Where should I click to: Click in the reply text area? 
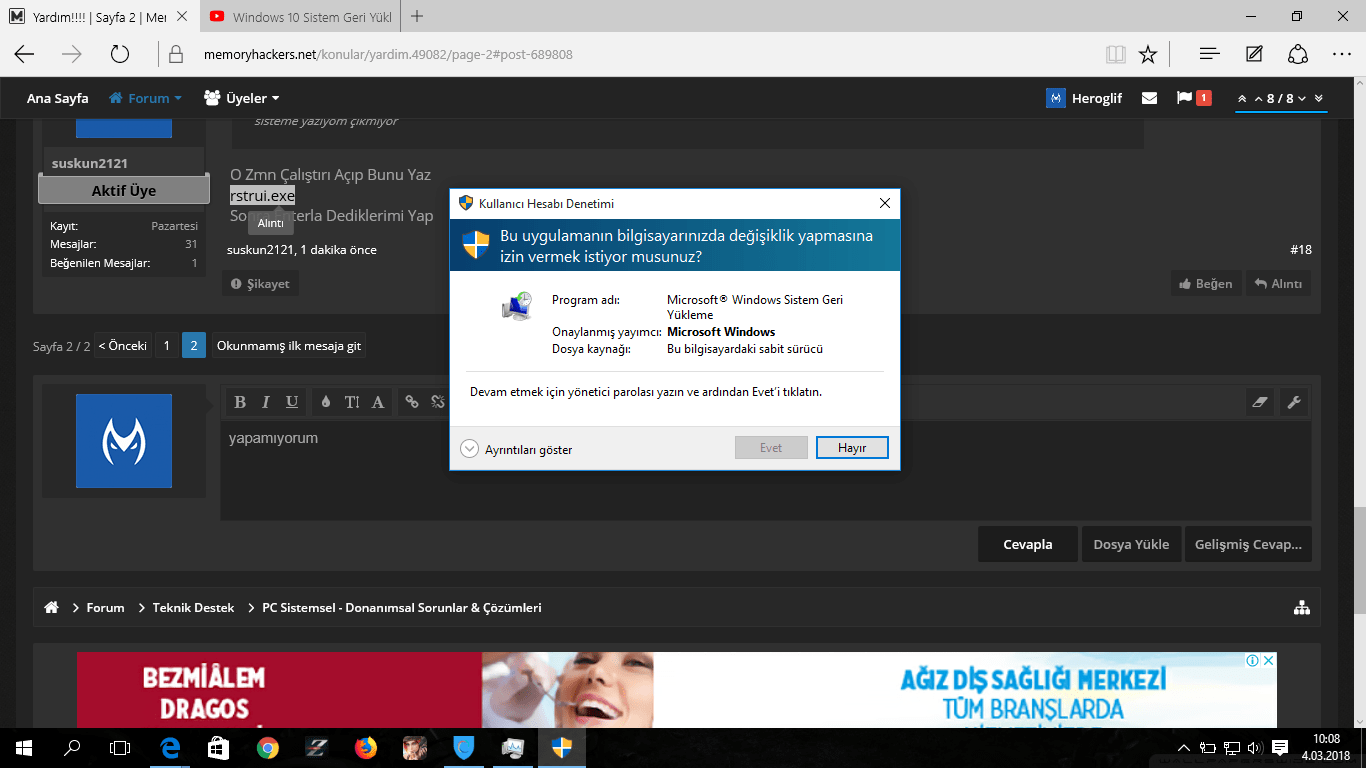tap(765, 470)
